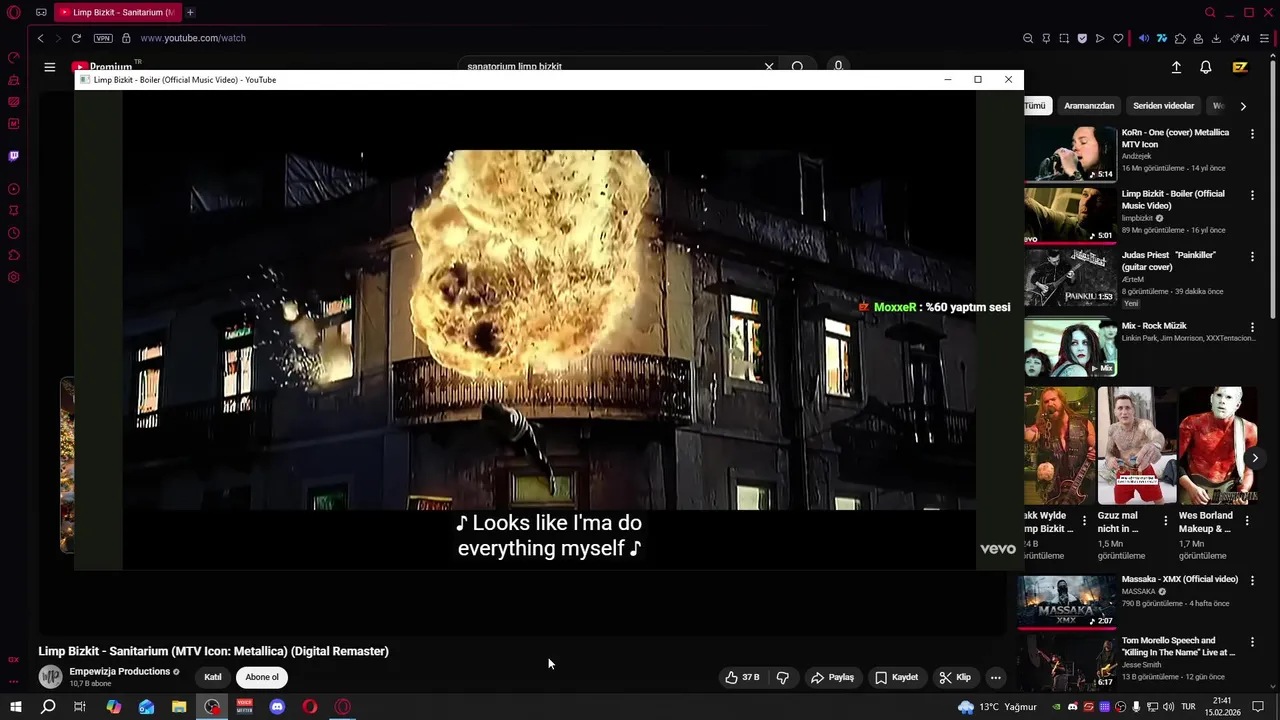
Task: Click the Paylaş share button
Action: click(832, 677)
